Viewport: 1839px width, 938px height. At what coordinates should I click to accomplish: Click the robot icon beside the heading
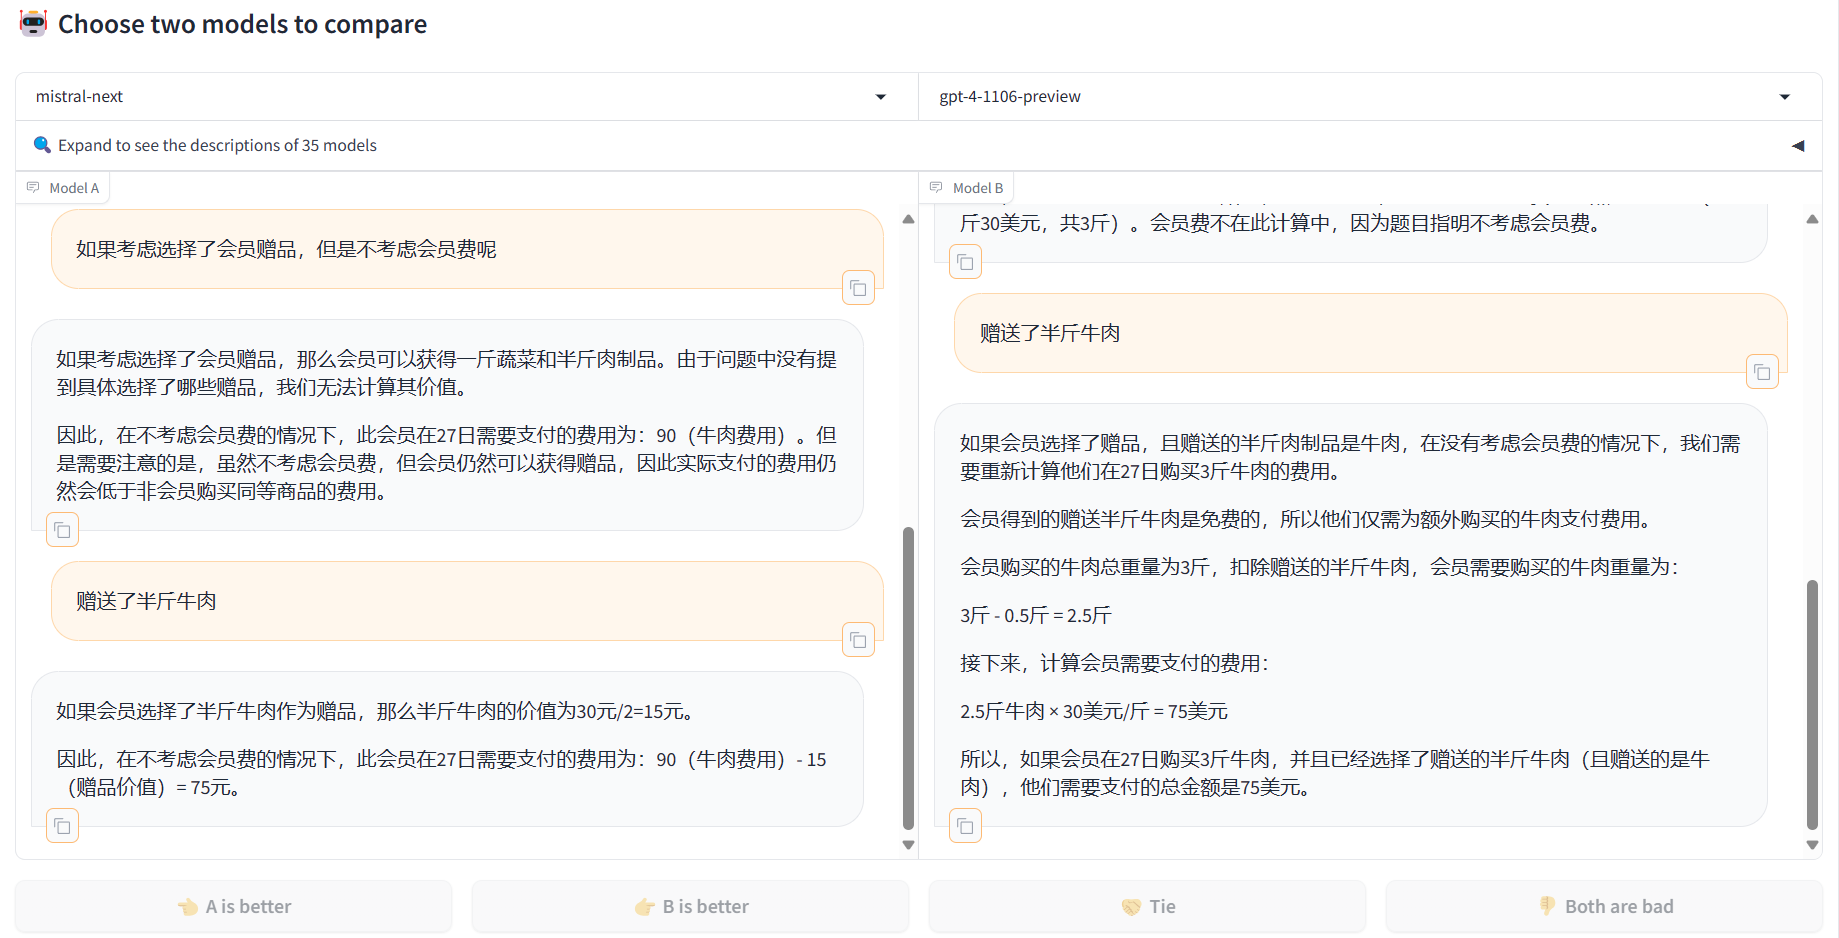coord(33,24)
